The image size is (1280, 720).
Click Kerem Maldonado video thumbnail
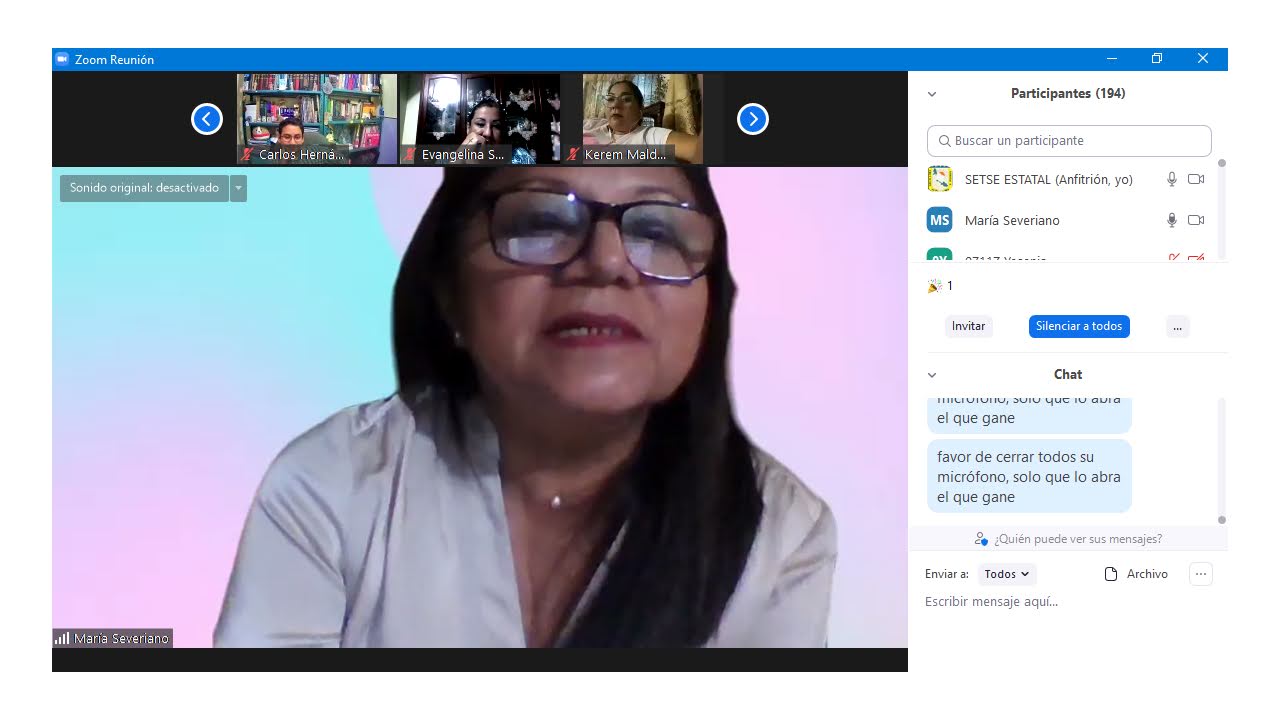(x=643, y=118)
